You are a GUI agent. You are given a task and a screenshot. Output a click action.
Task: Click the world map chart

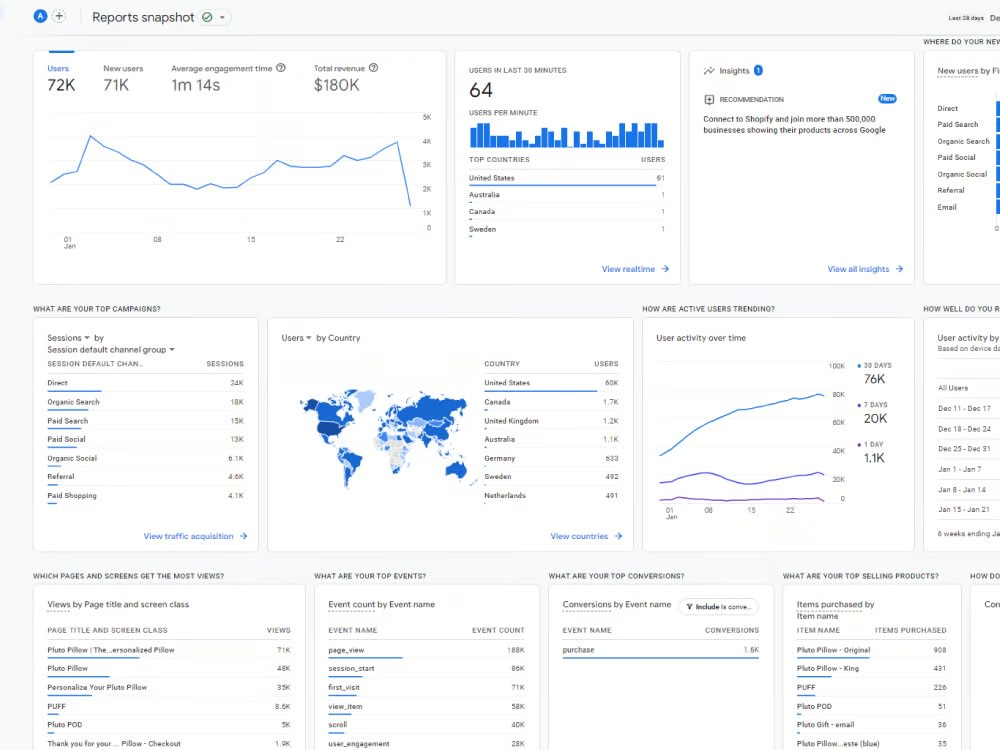(386, 438)
